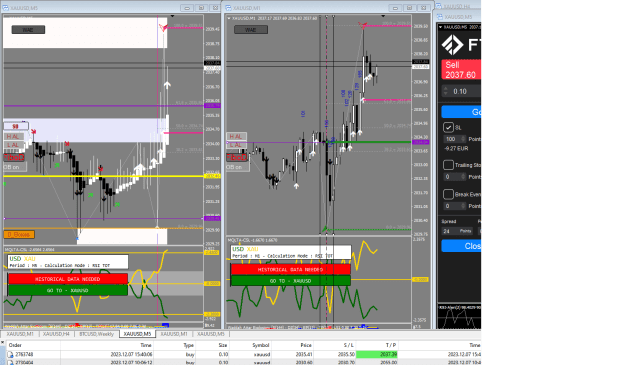This screenshot has height=365, width=625.
Task: Click the WAE button in the XAUUSD,M5 chart
Action: pos(28,29)
